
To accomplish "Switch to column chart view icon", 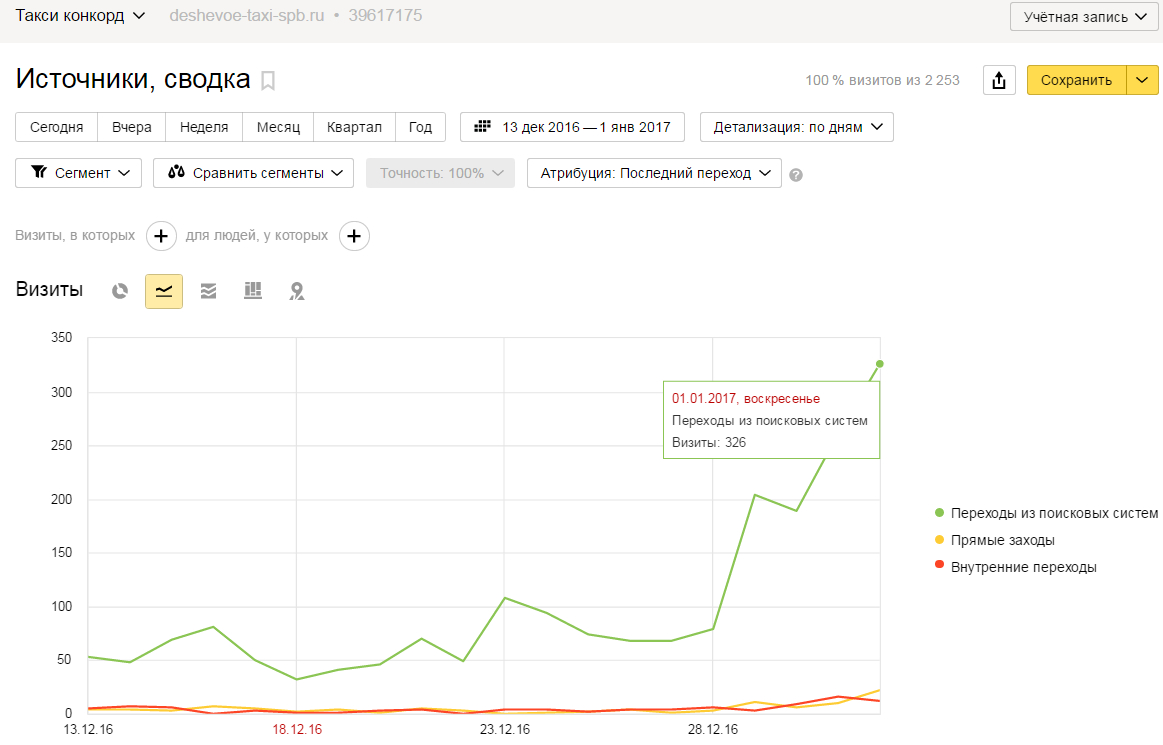I will (x=252, y=291).
